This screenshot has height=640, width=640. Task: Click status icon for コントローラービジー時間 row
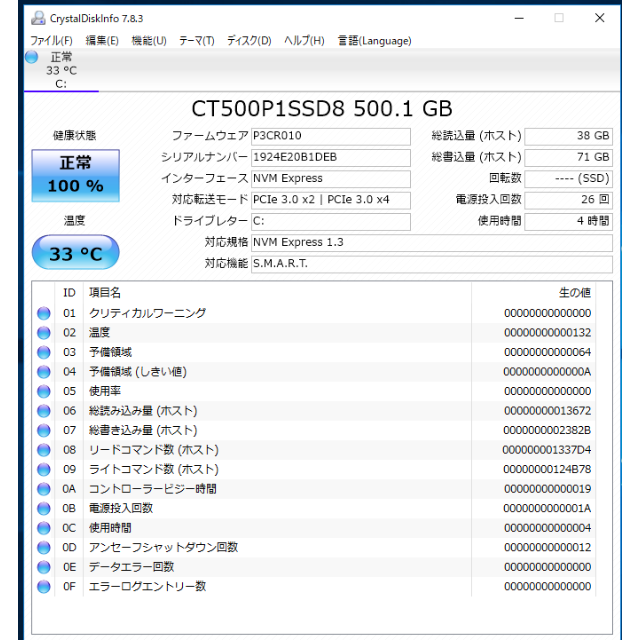tap(44, 489)
